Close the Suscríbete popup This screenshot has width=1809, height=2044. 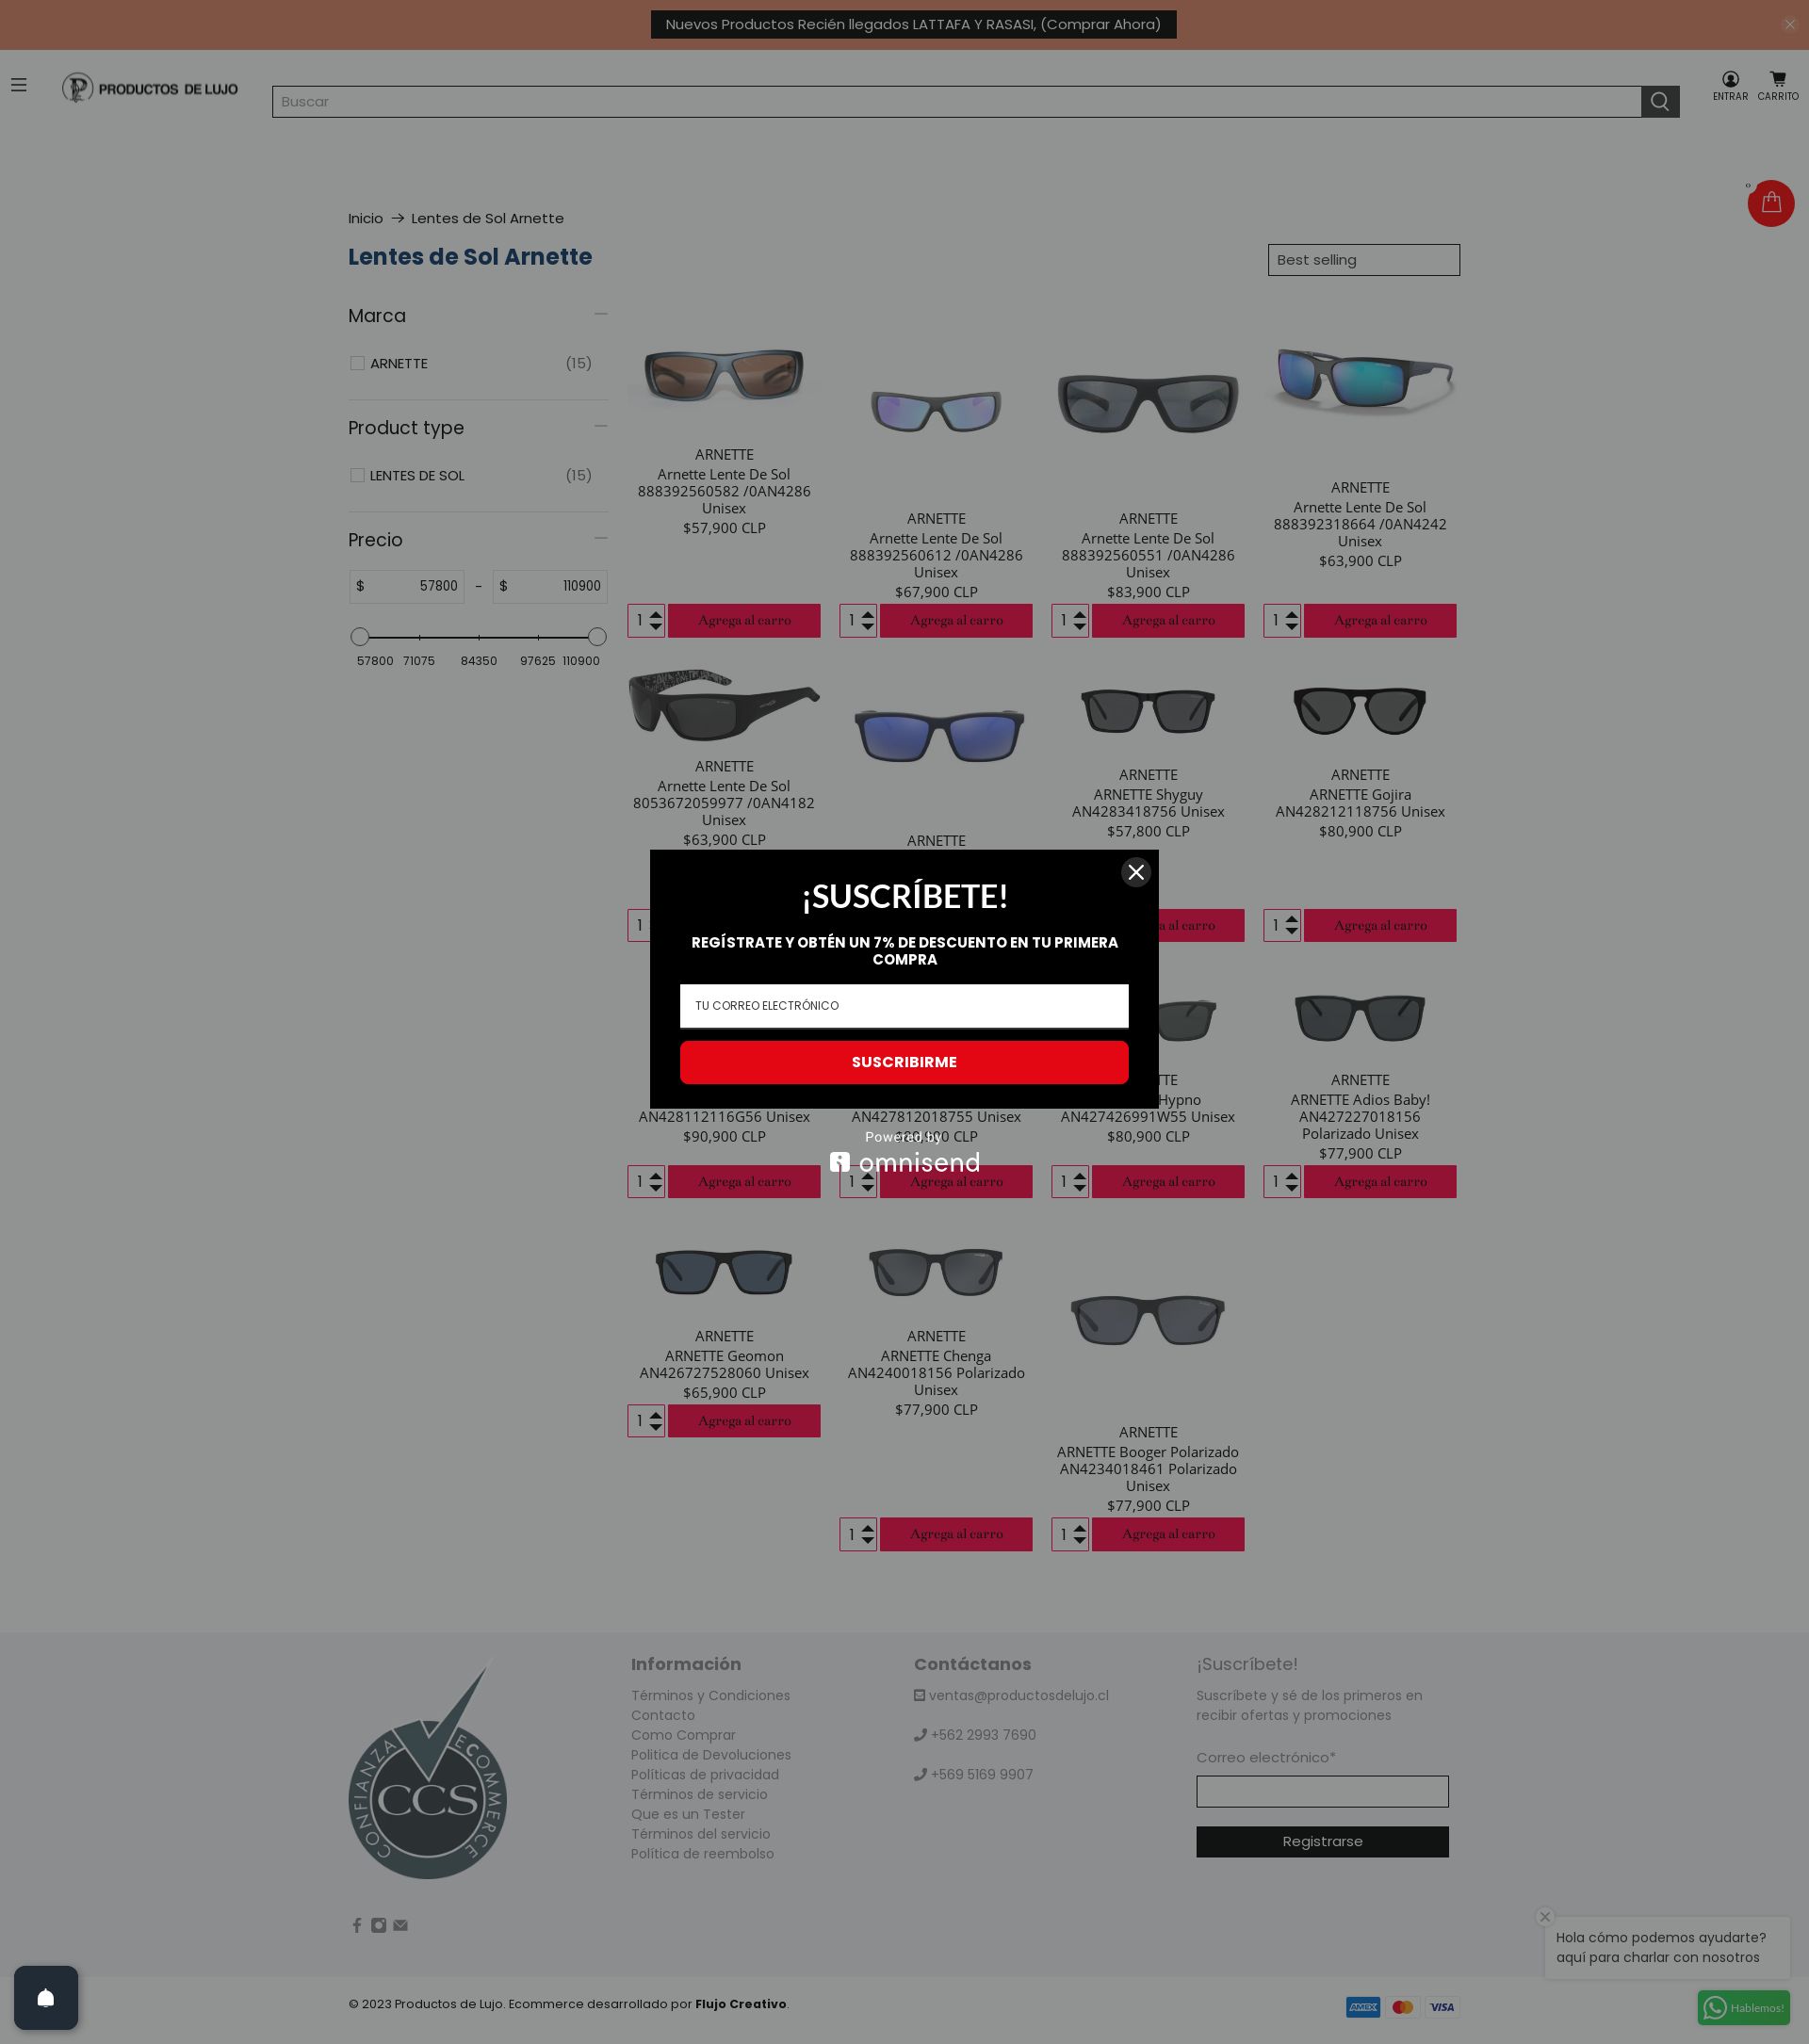coord(1136,872)
